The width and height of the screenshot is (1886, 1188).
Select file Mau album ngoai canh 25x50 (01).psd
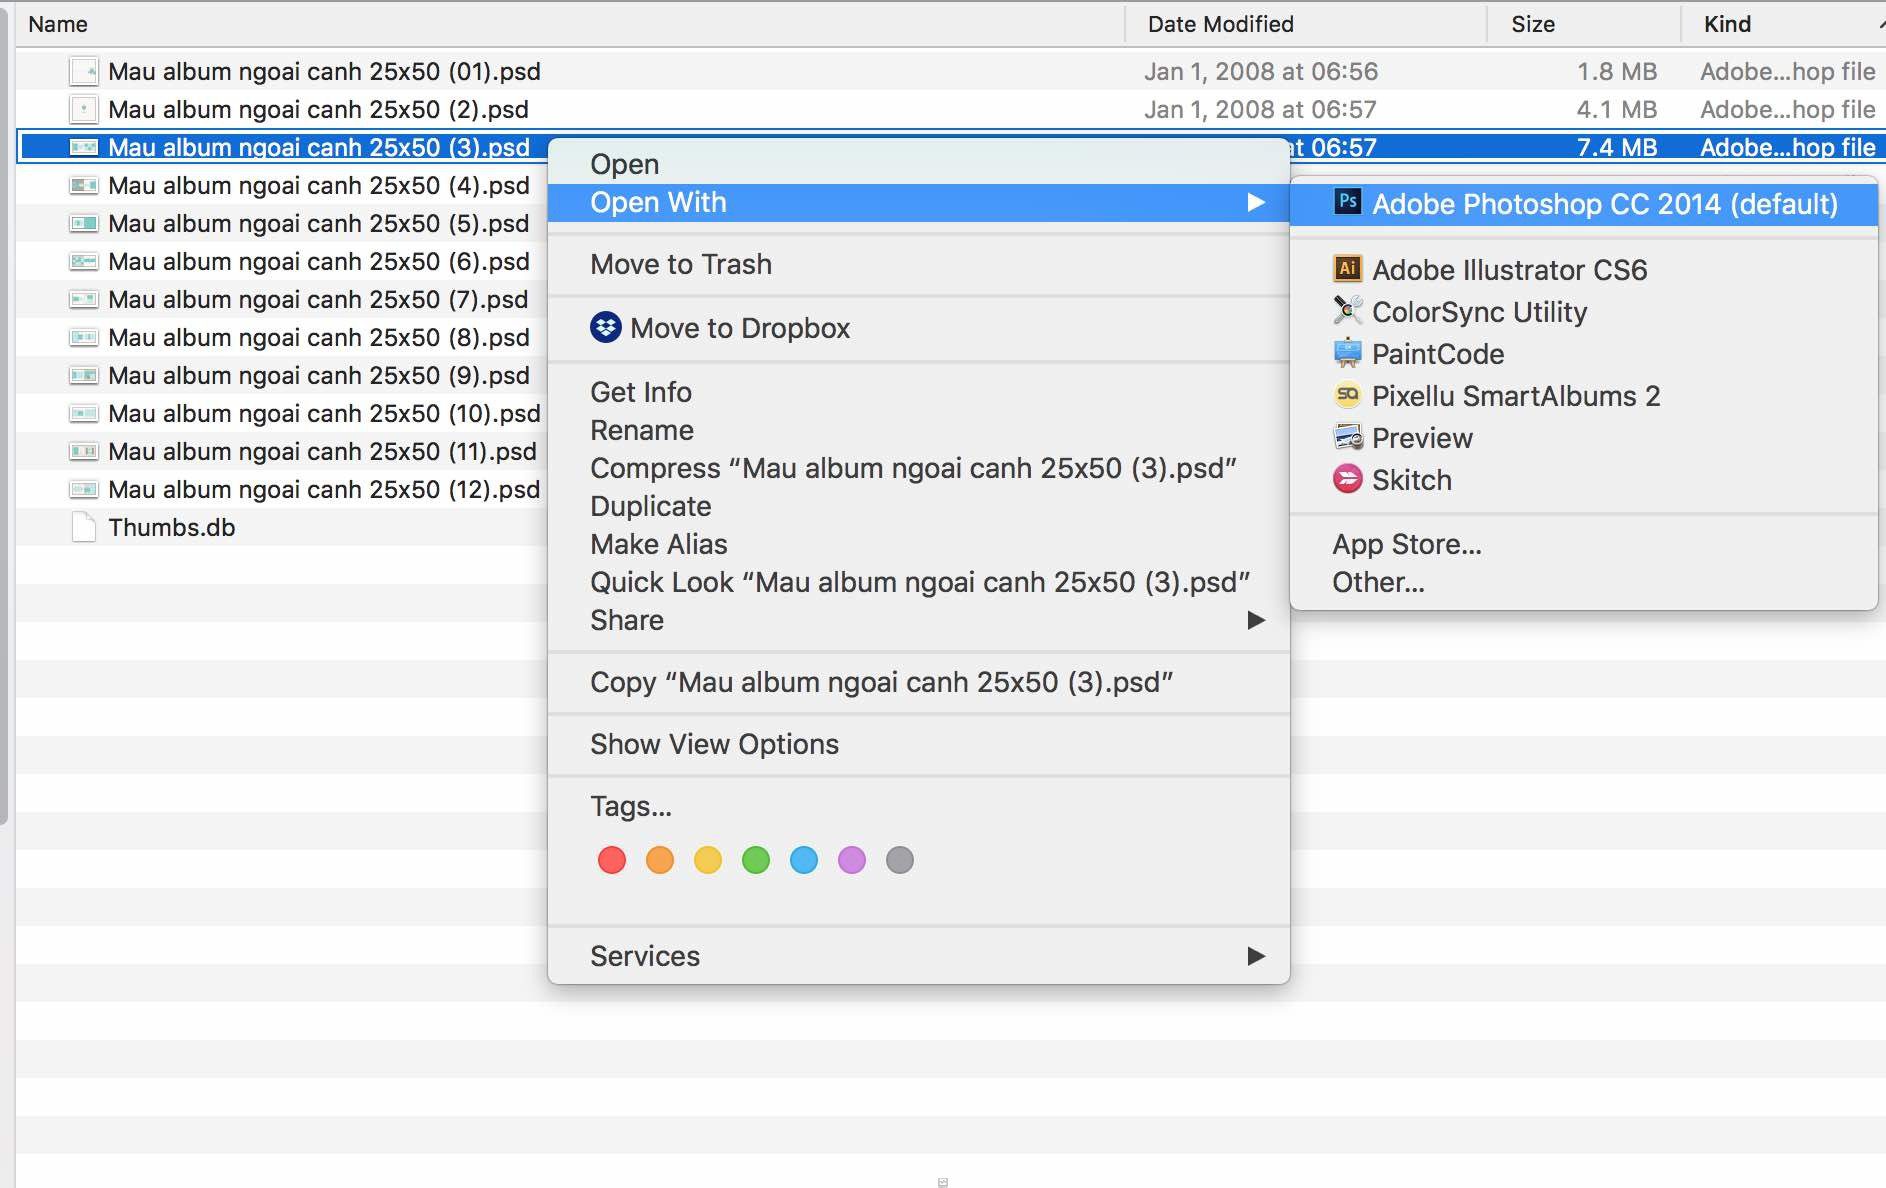(x=324, y=71)
